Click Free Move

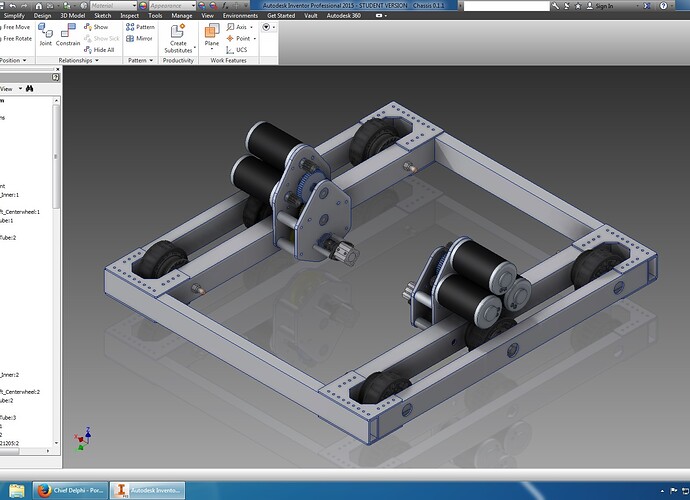point(15,27)
